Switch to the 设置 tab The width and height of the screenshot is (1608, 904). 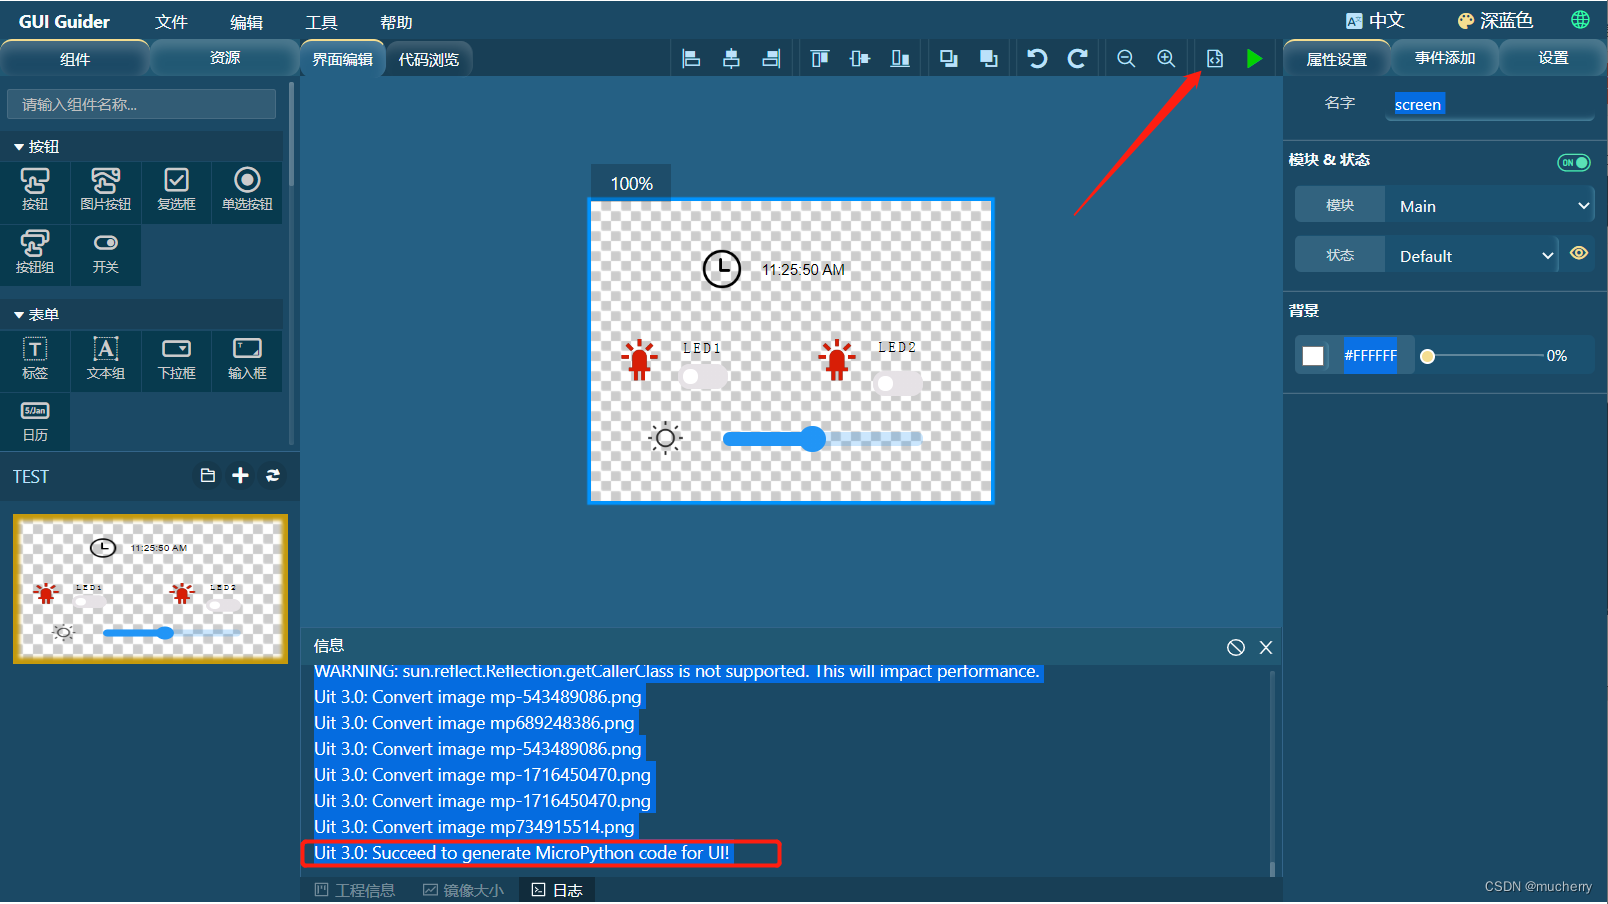point(1553,58)
